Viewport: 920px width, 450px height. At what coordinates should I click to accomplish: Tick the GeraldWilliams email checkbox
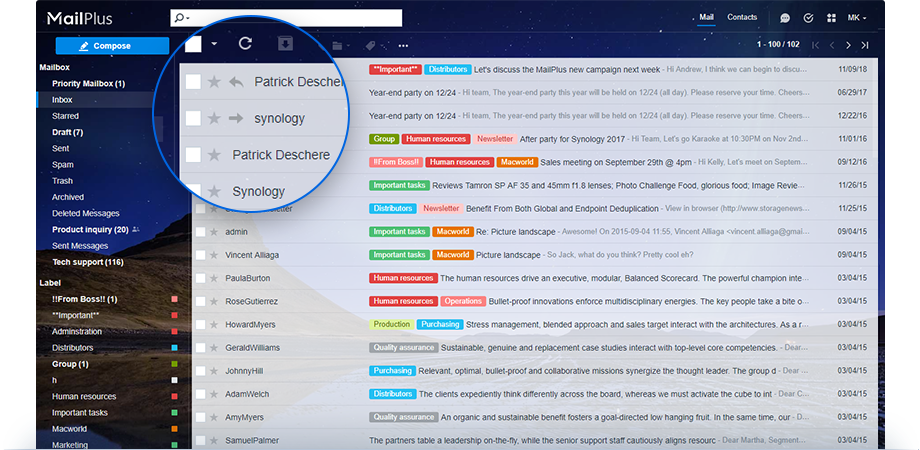[x=201, y=347]
